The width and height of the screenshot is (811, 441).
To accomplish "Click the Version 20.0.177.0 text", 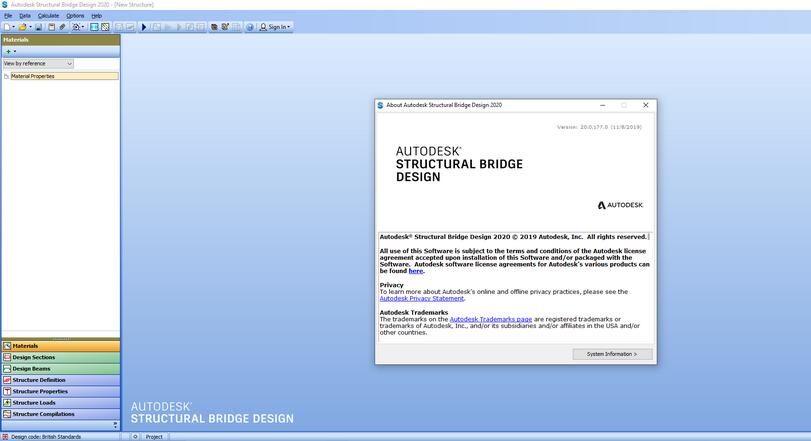I will point(599,127).
